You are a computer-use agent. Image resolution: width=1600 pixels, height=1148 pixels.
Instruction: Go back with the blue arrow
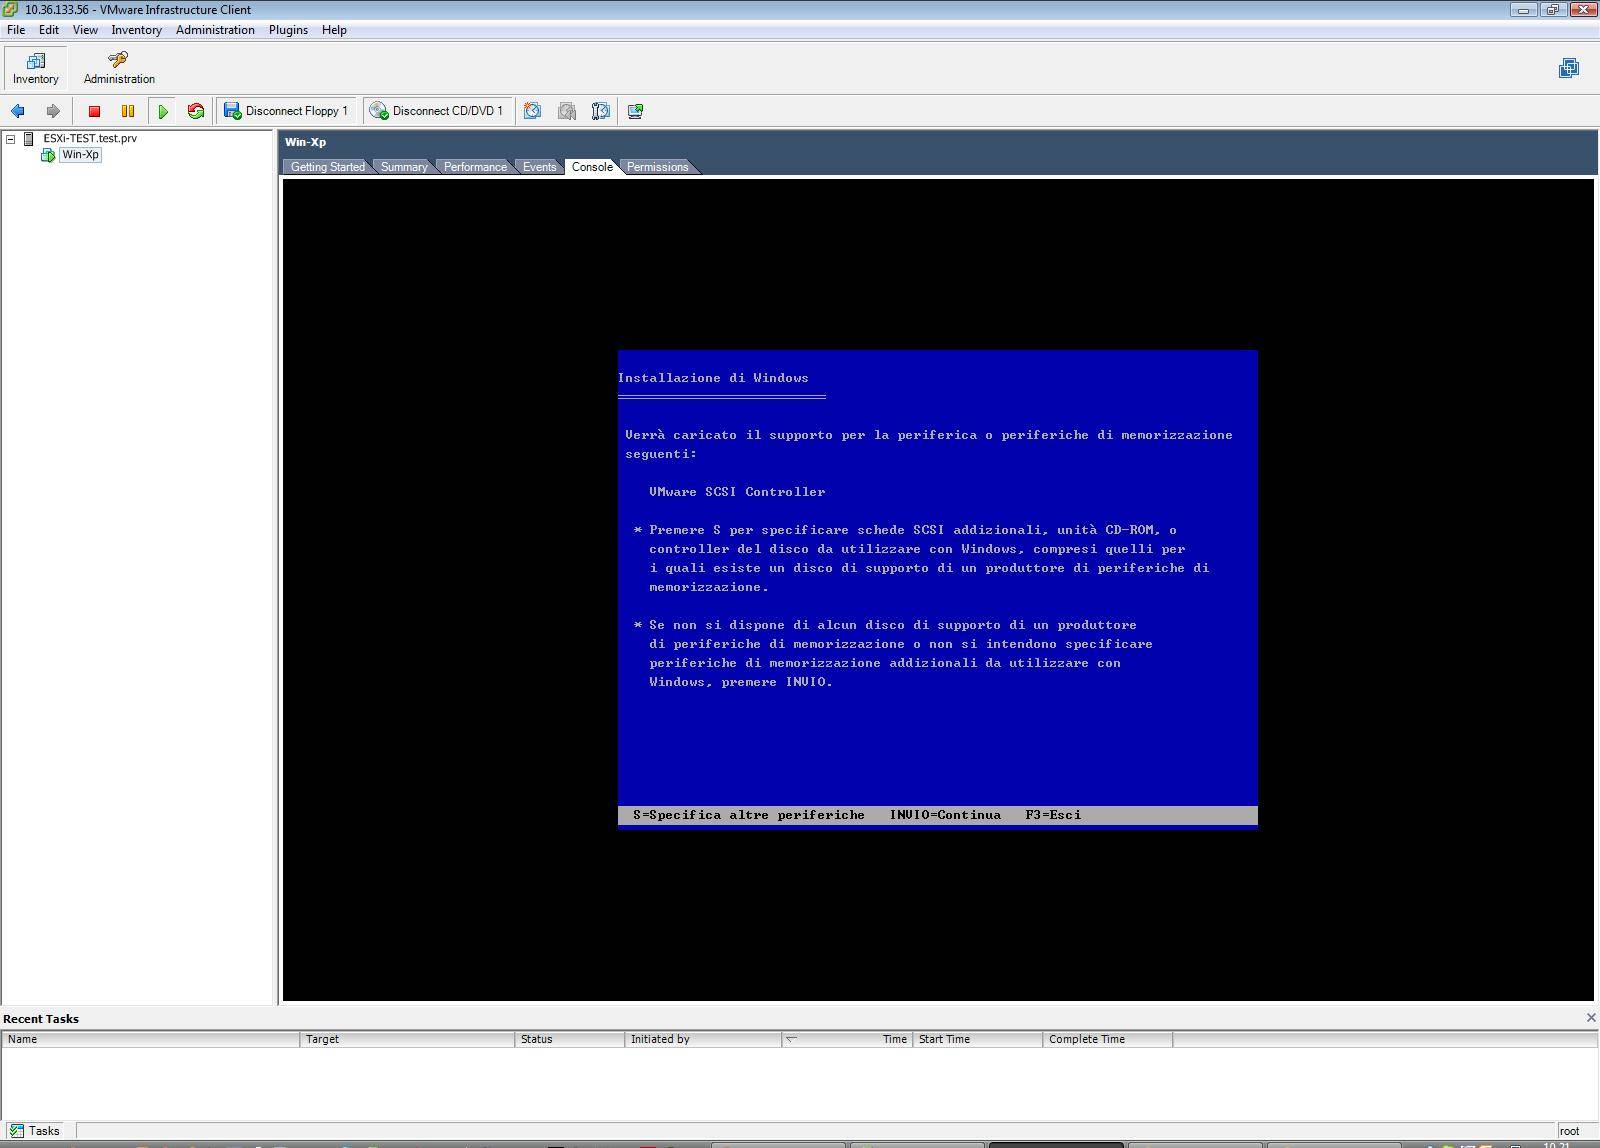coord(18,111)
